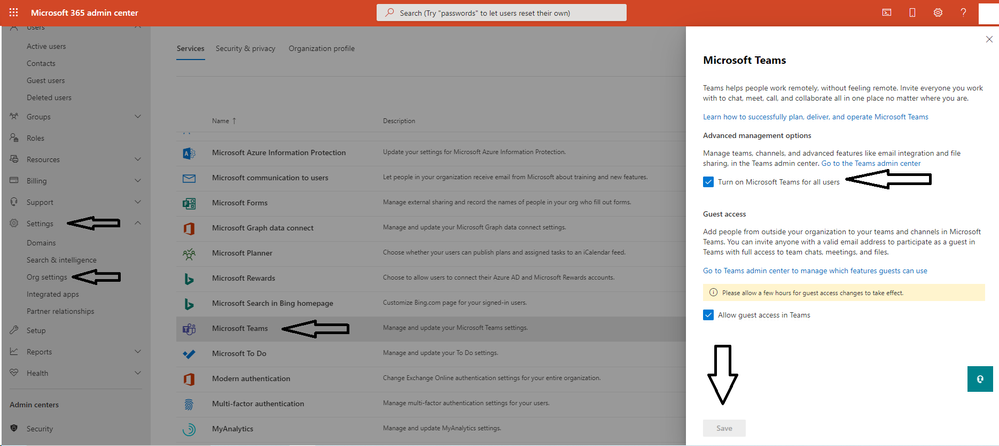Expand the Support section chevron
Screen dimensions: 999x446
click(x=138, y=202)
